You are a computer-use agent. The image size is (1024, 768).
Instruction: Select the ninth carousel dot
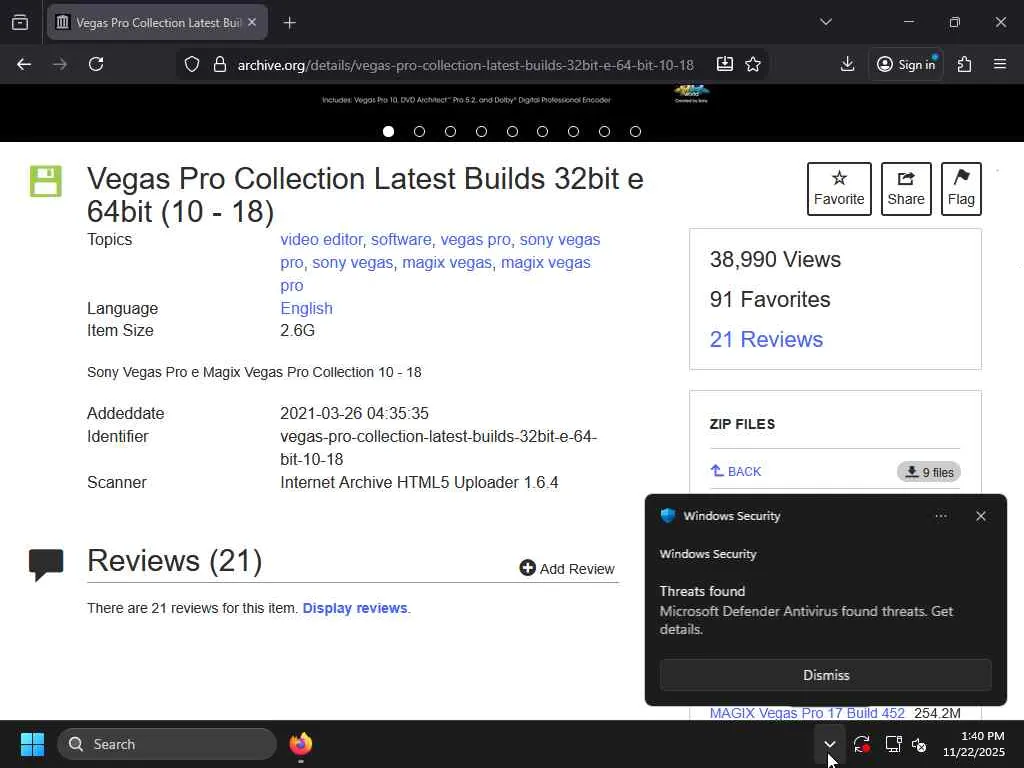635,131
